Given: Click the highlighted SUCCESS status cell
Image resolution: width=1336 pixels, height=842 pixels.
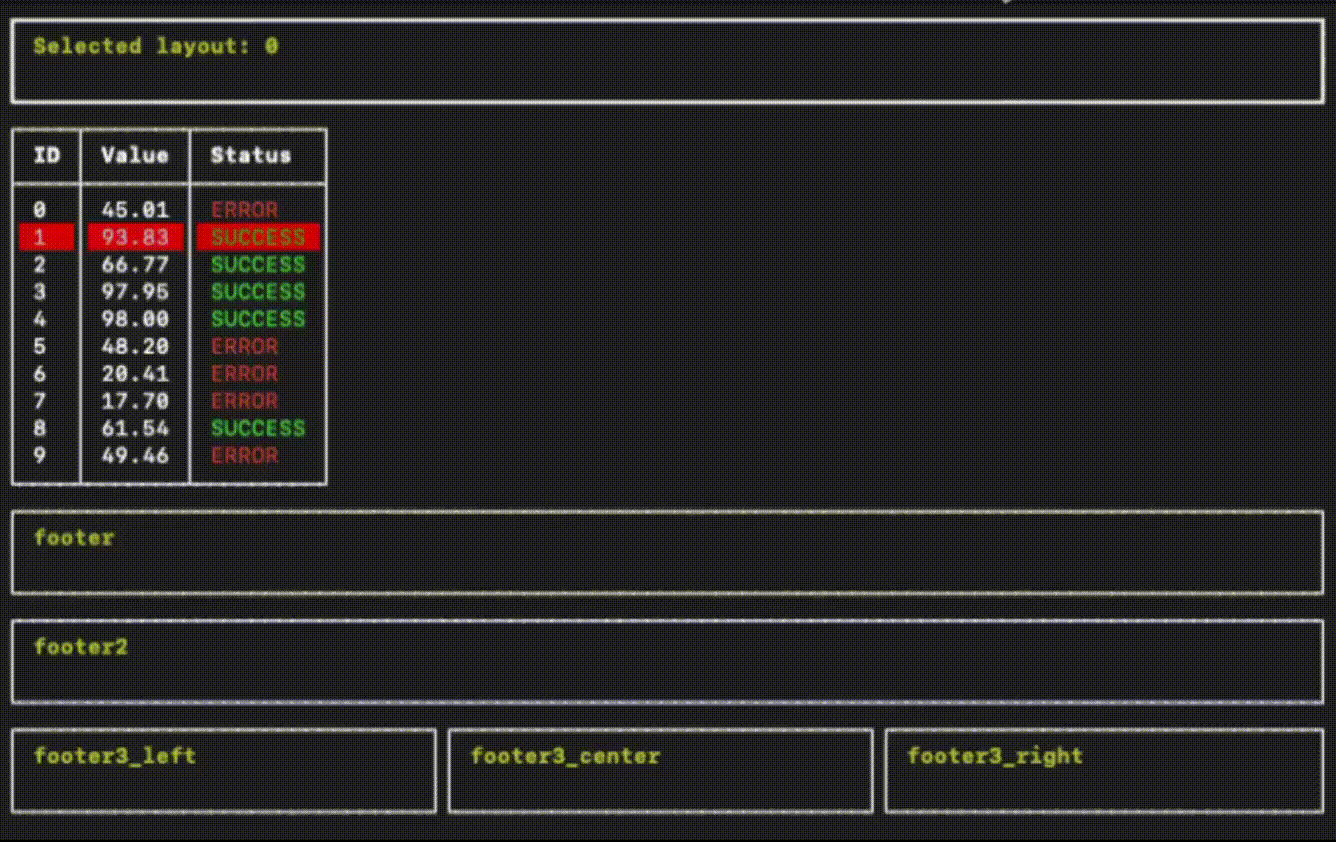Looking at the screenshot, I should coord(257,237).
